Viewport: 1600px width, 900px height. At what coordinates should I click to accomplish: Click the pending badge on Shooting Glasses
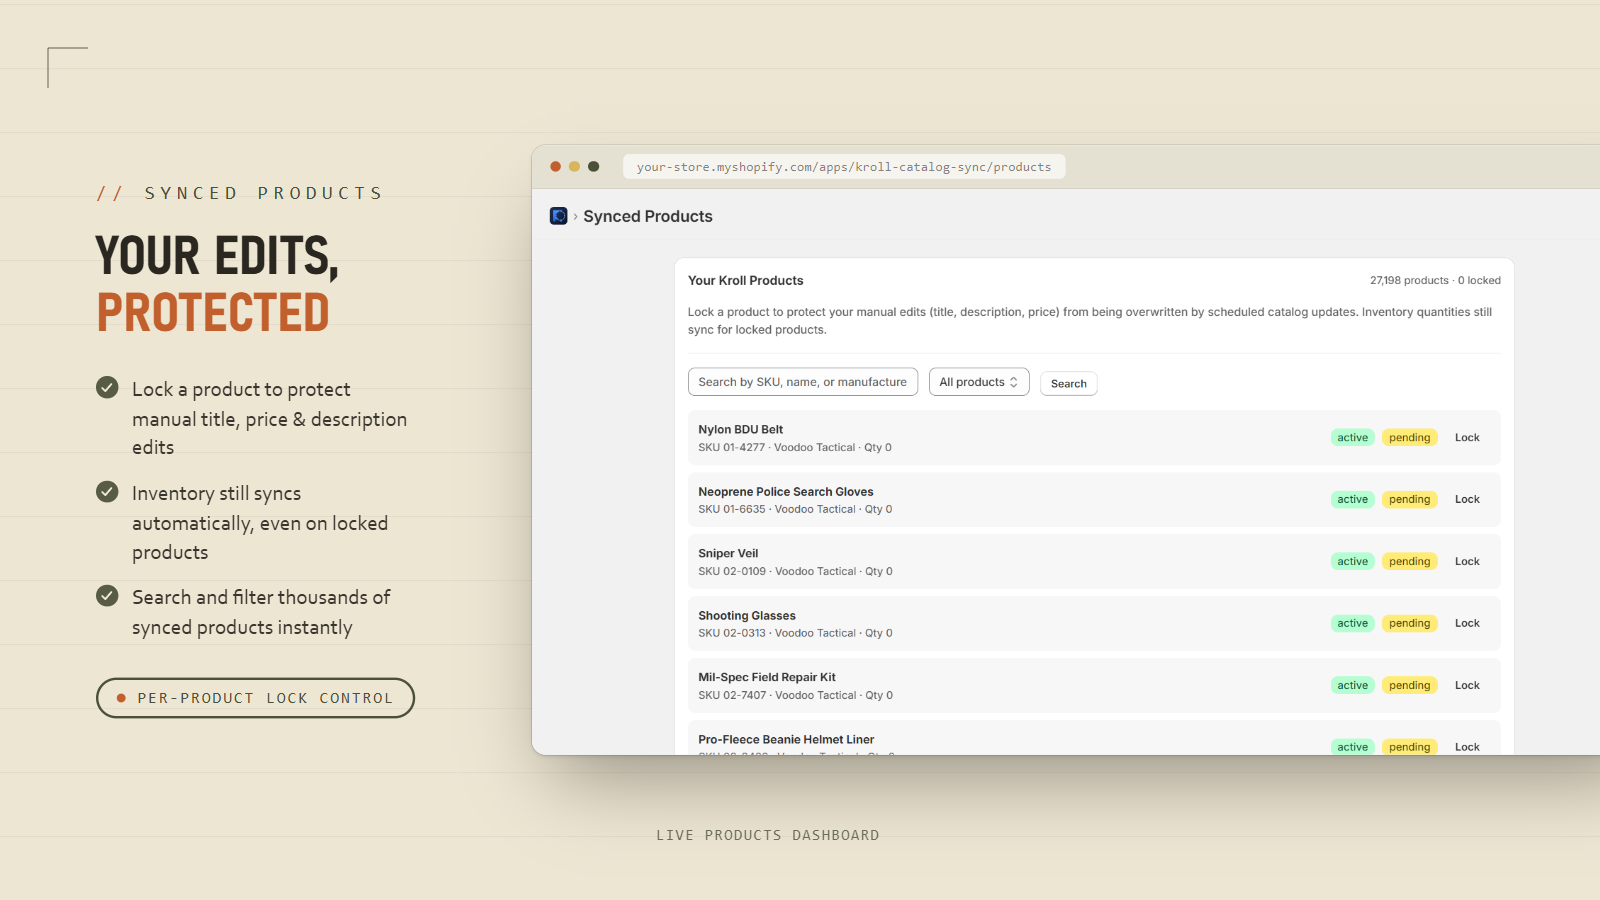tap(1410, 624)
